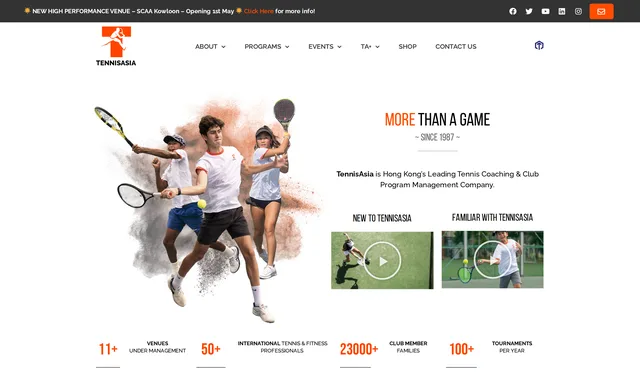Play the New to TennisAsia video

(x=382, y=260)
